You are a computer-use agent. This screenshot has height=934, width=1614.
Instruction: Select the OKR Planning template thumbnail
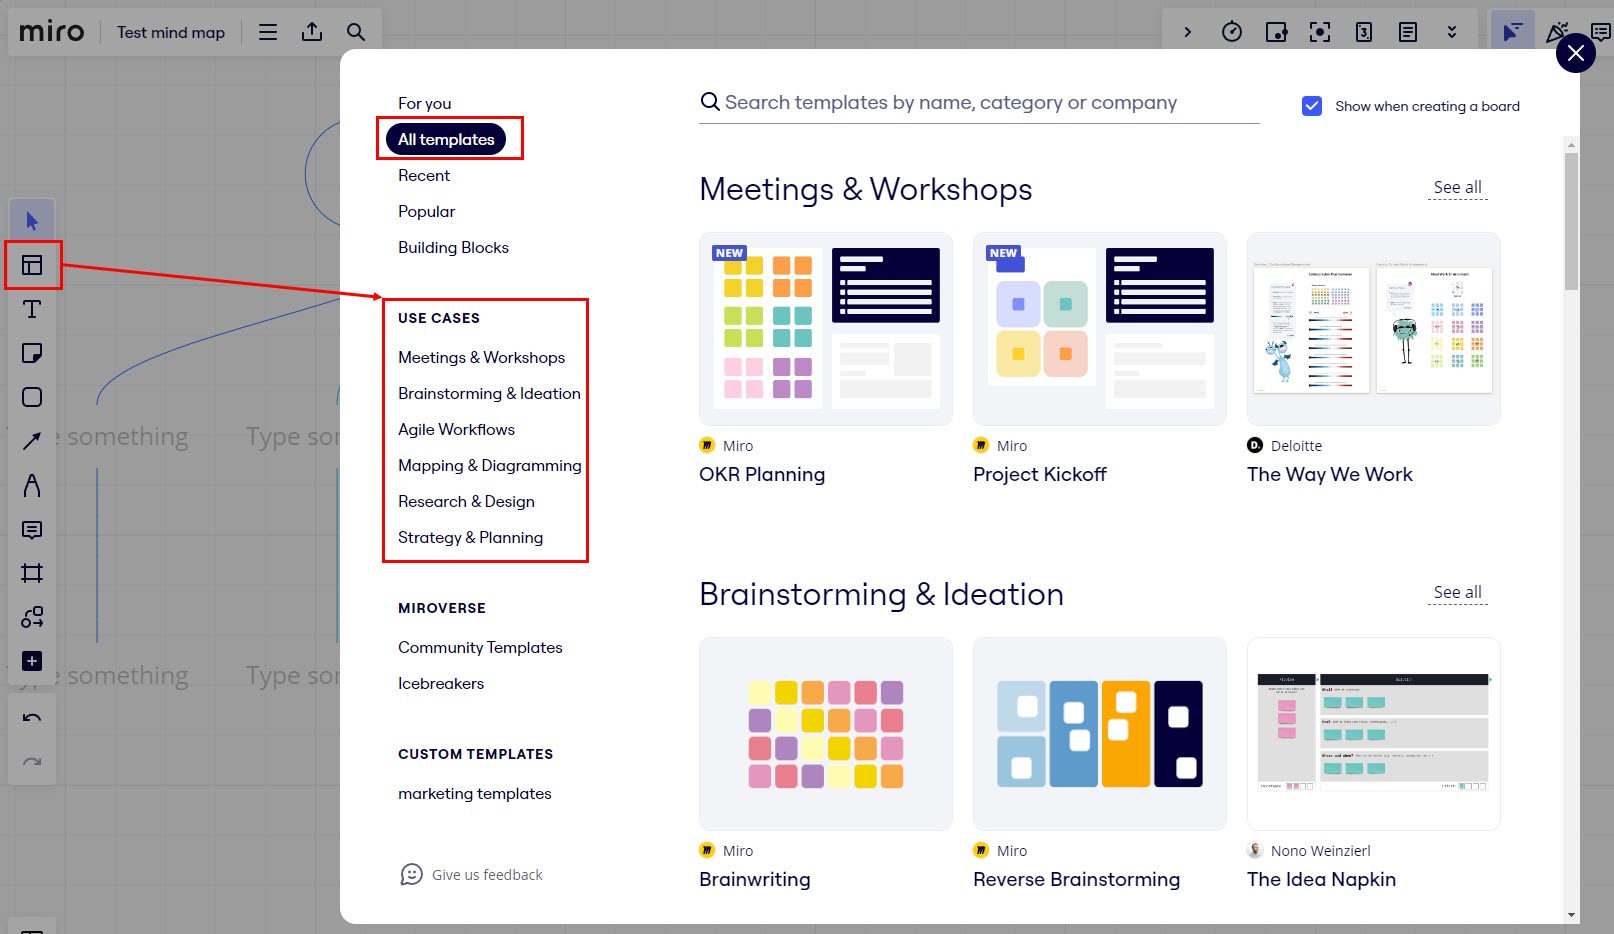(x=826, y=329)
